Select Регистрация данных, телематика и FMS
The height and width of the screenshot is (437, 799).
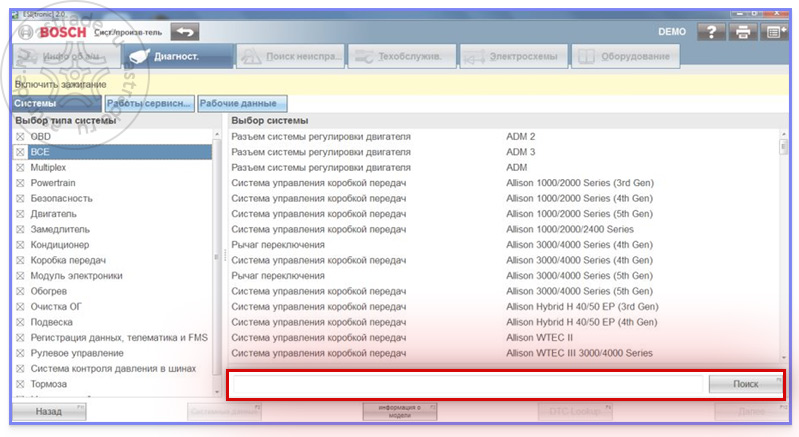click(x=112, y=338)
